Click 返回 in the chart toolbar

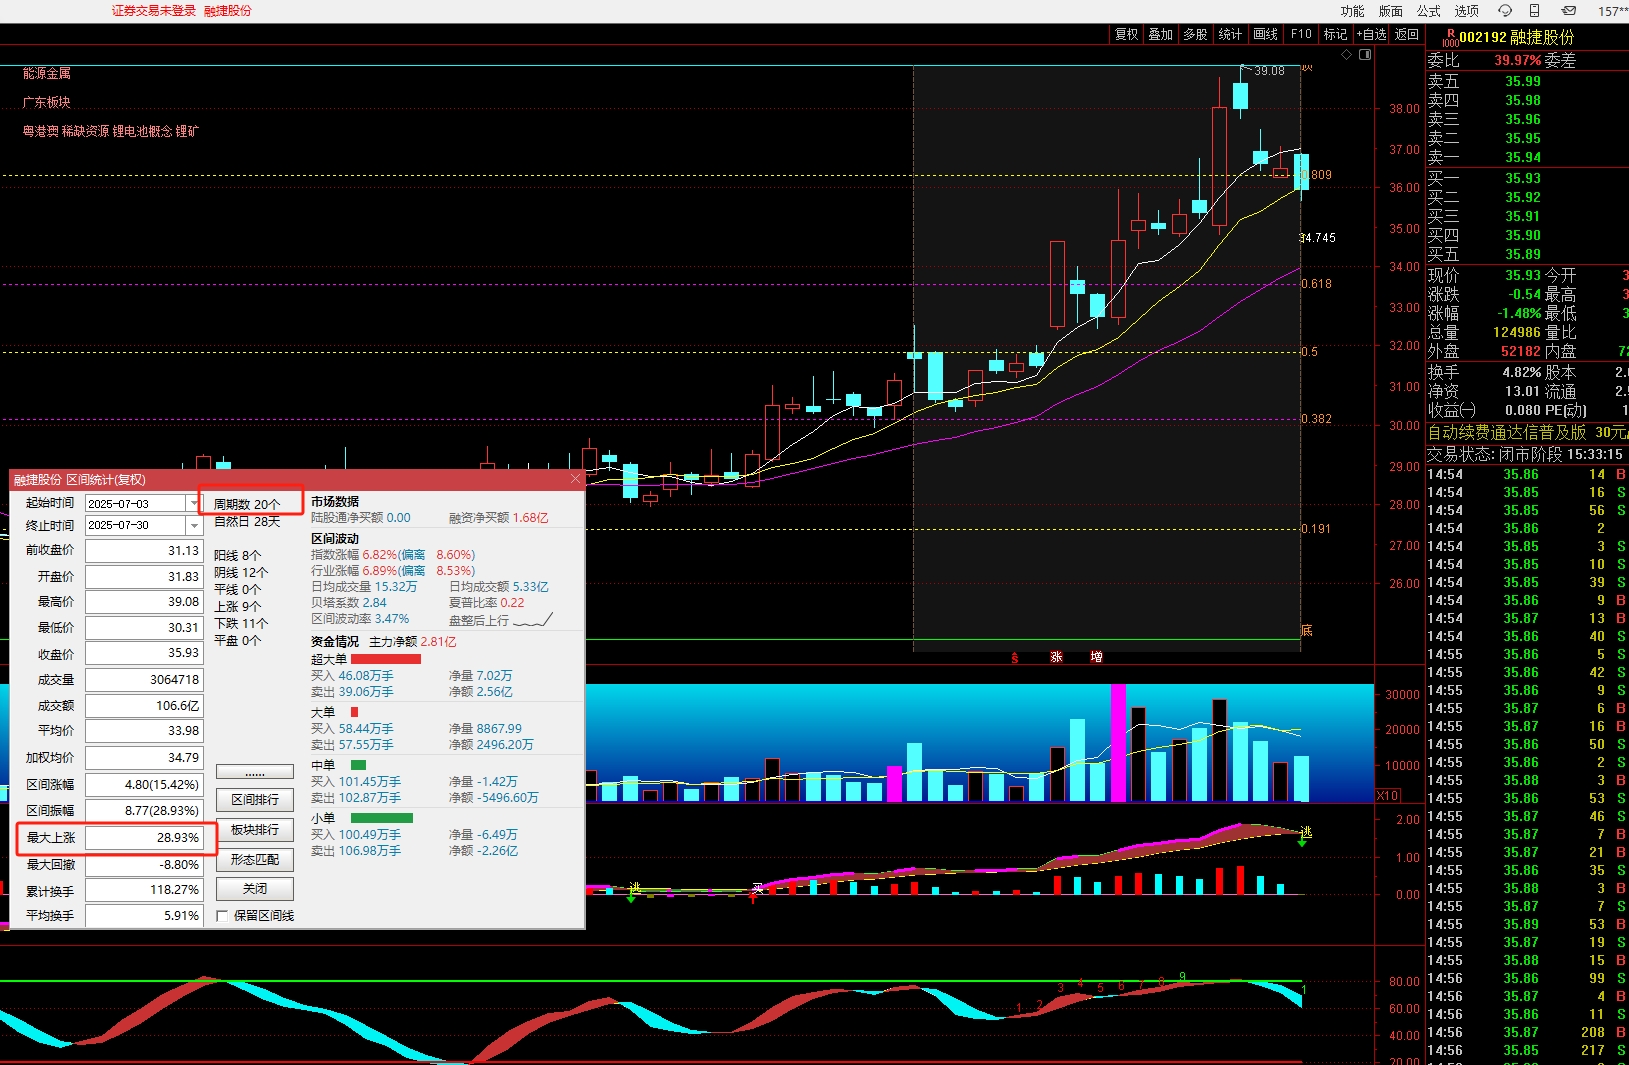click(1406, 34)
